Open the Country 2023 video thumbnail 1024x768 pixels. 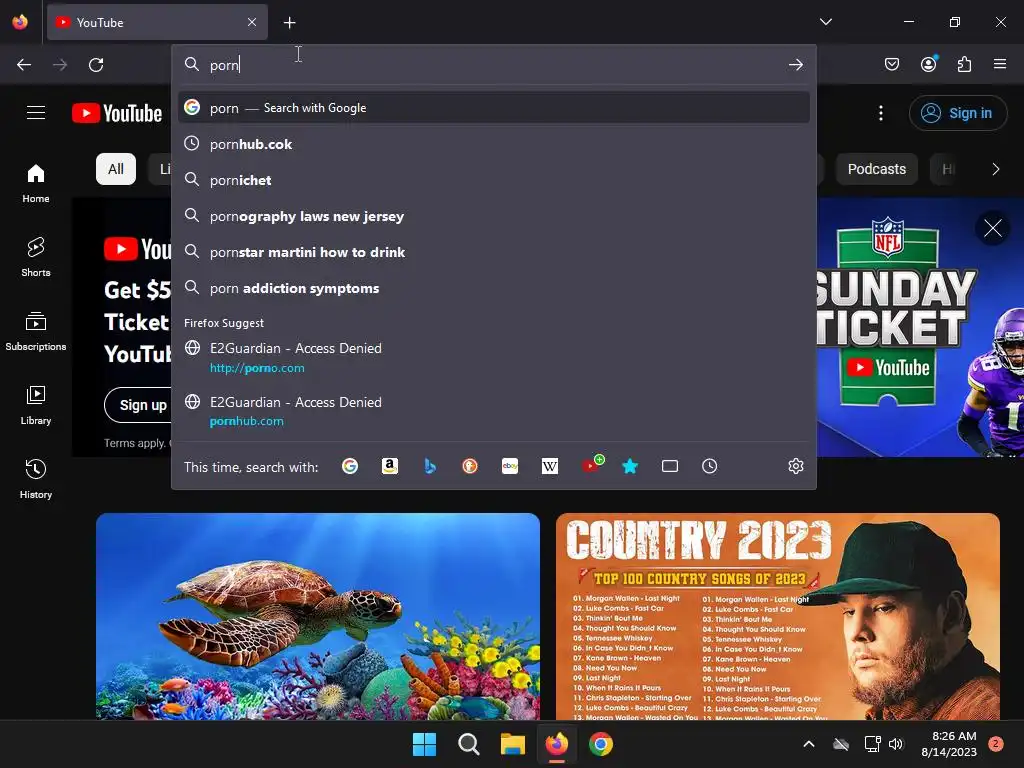[x=778, y=616]
